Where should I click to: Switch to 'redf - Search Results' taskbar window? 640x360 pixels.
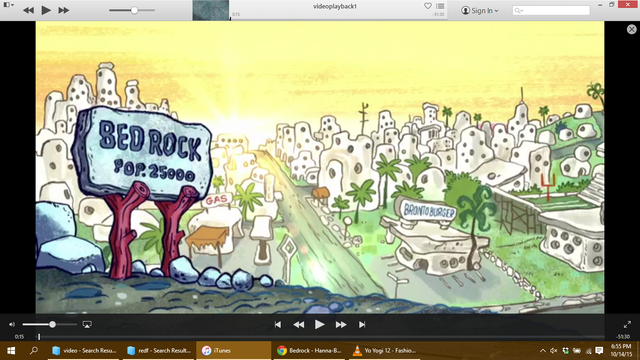[158, 351]
